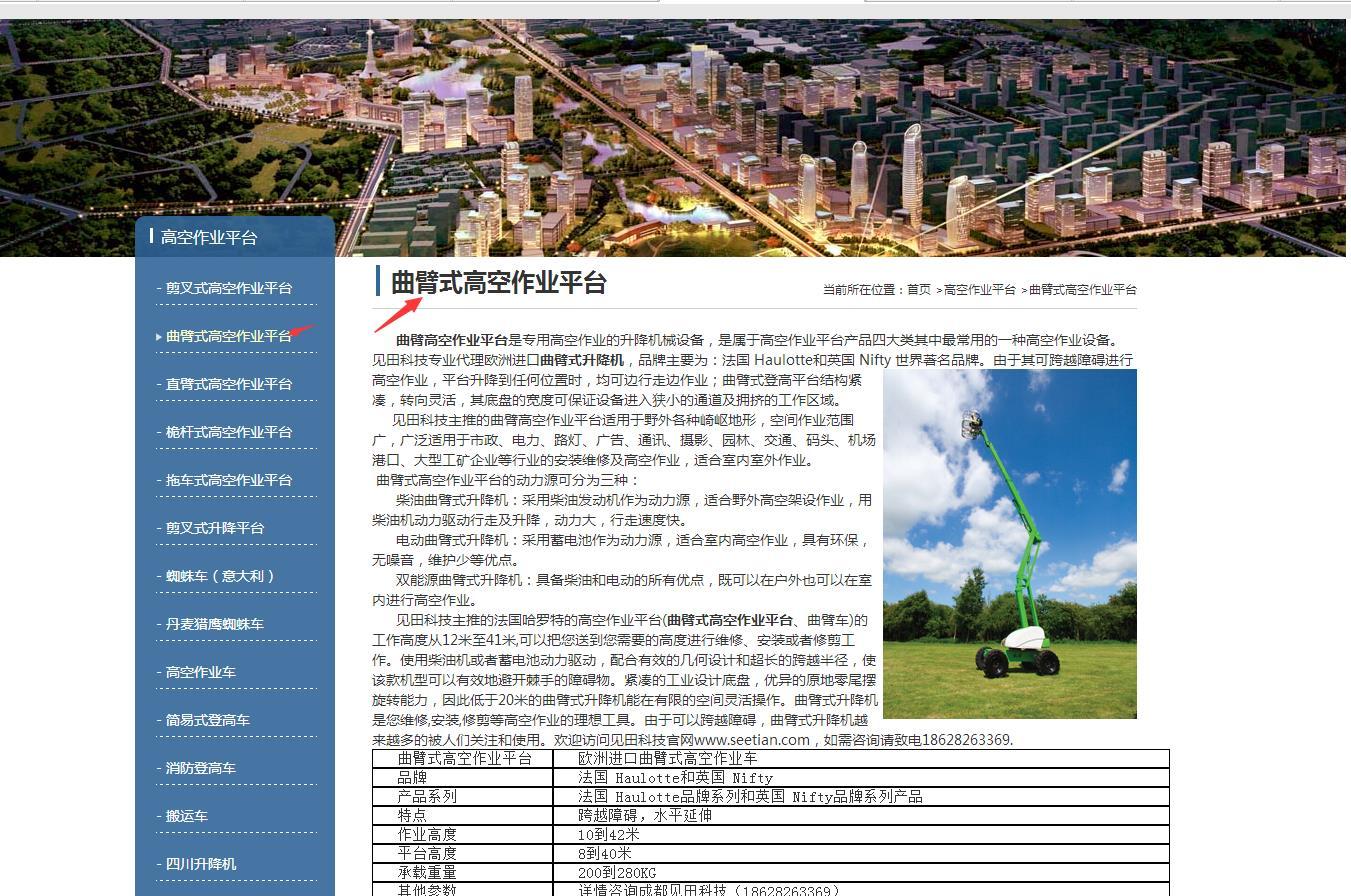1351x896 pixels.
Task: Click table cell 承载重量
Action: tap(463, 873)
